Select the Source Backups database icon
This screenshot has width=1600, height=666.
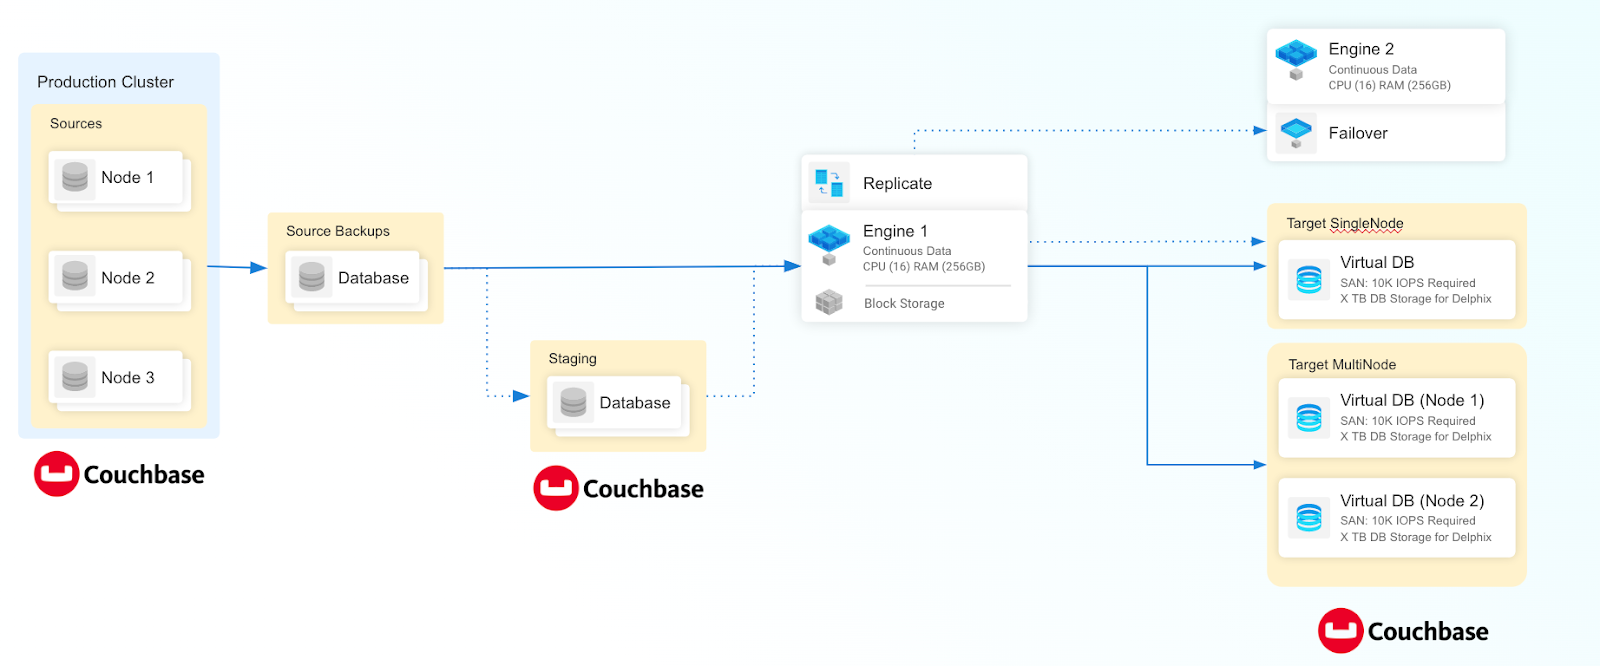point(312,277)
